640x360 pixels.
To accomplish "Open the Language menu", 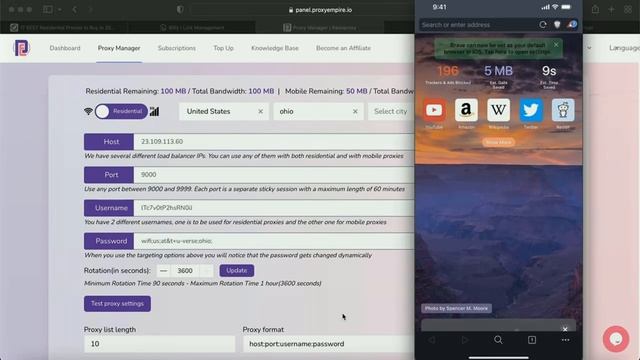I will pyautogui.click(x=624, y=48).
